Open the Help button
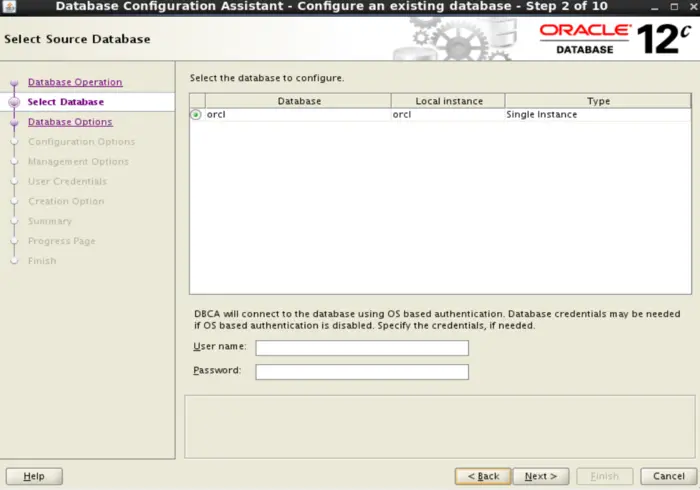This screenshot has width=700, height=490. [34, 476]
